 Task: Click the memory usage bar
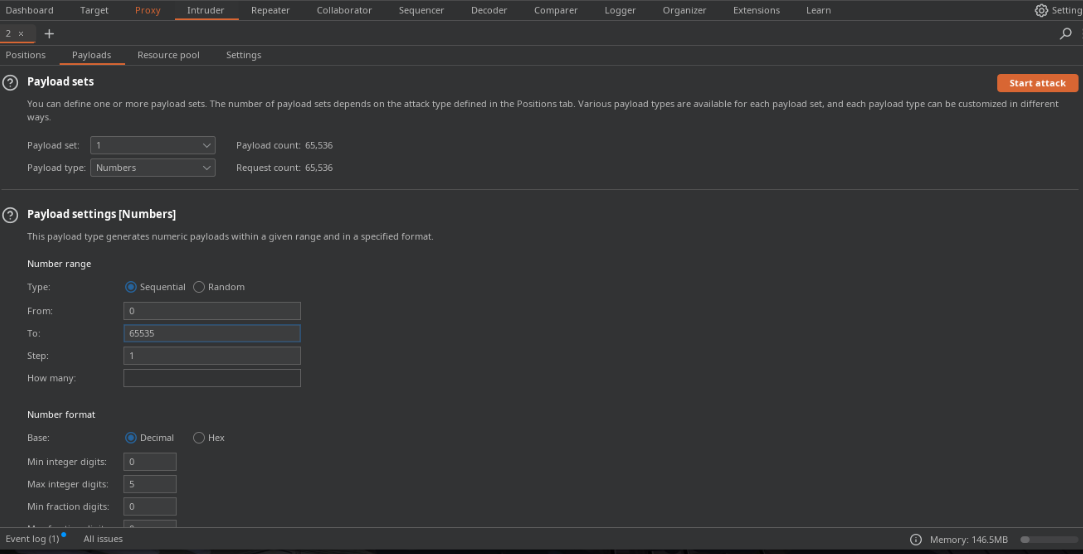pyautogui.click(x=1048, y=539)
